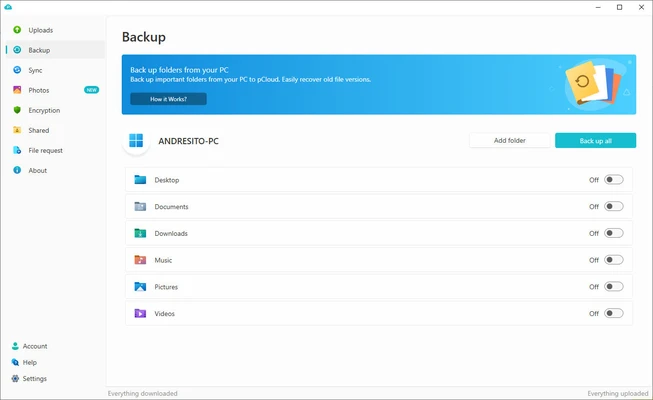653x400 pixels.
Task: Click the How it Works? button
Action: 168,99
